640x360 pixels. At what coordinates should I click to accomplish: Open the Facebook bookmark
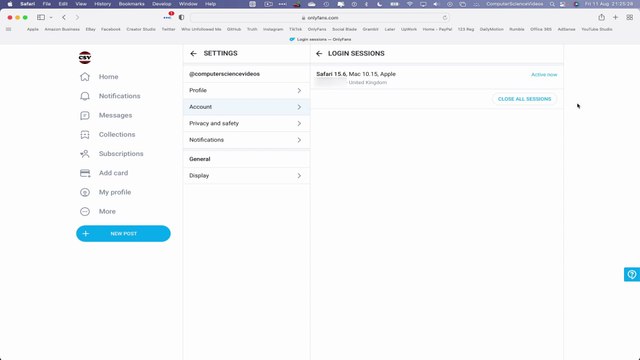tap(111, 29)
